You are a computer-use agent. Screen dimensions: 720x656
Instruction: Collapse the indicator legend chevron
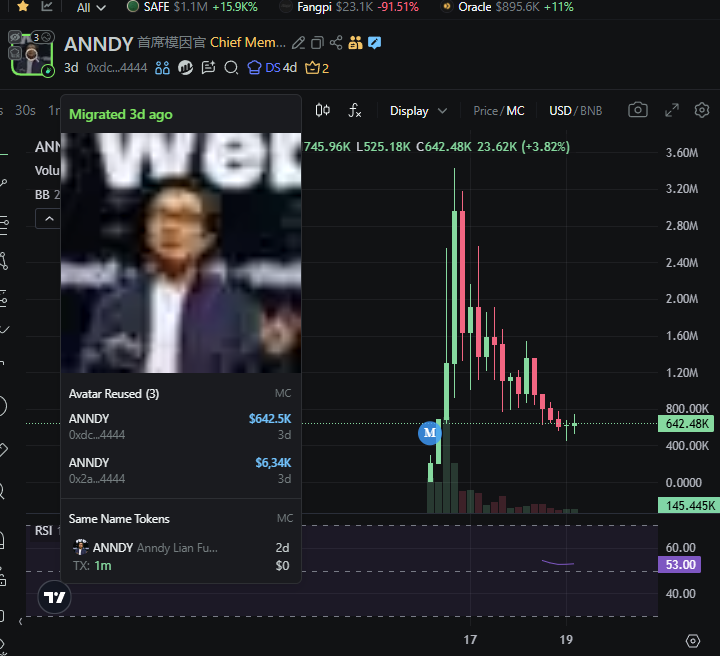click(49, 219)
